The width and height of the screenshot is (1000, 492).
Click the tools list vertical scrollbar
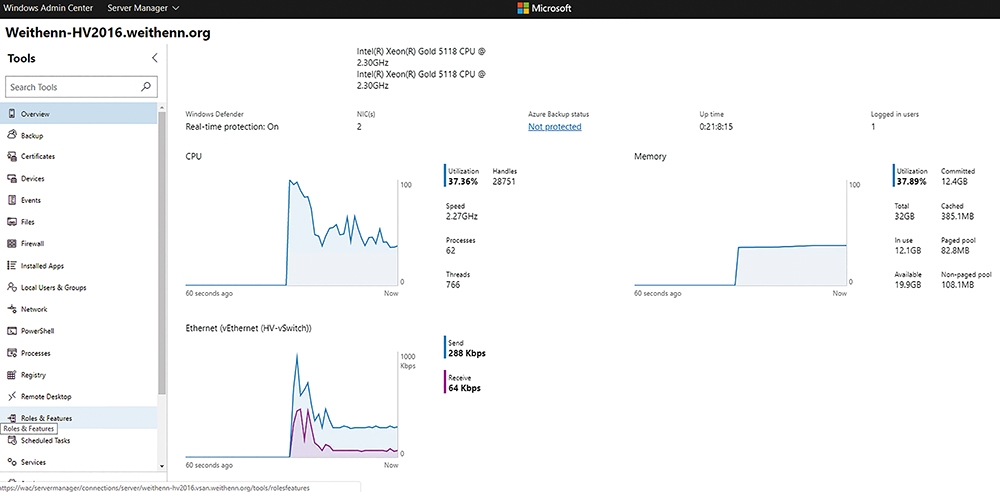pos(162,252)
